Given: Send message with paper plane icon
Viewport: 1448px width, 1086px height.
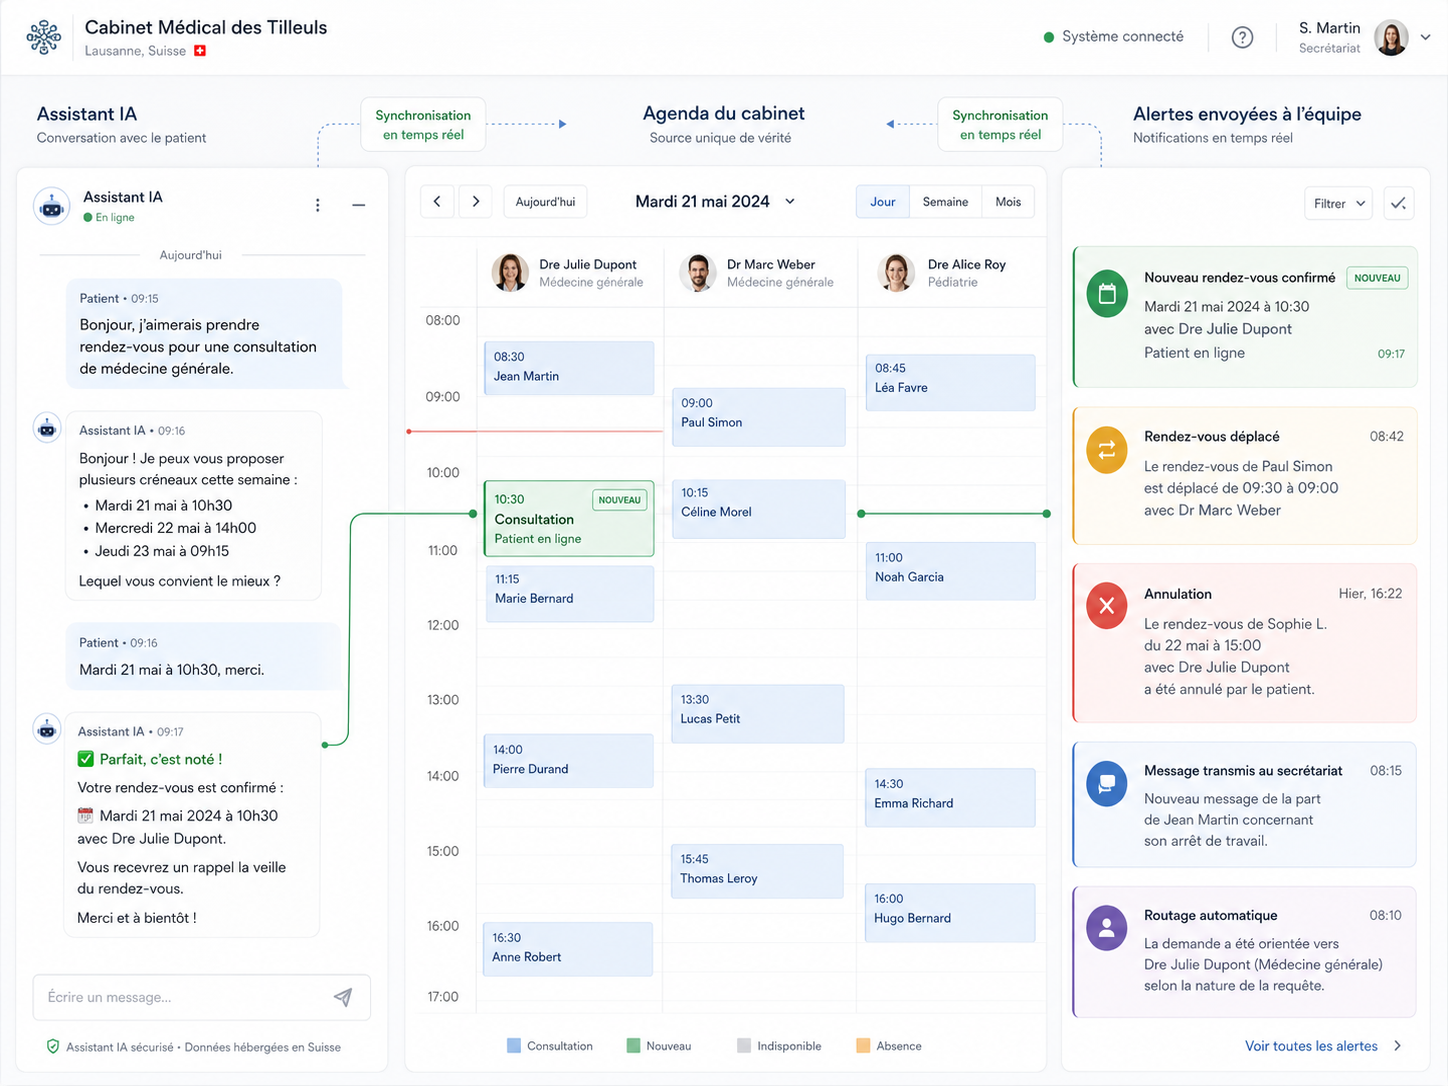Looking at the screenshot, I should point(343,997).
